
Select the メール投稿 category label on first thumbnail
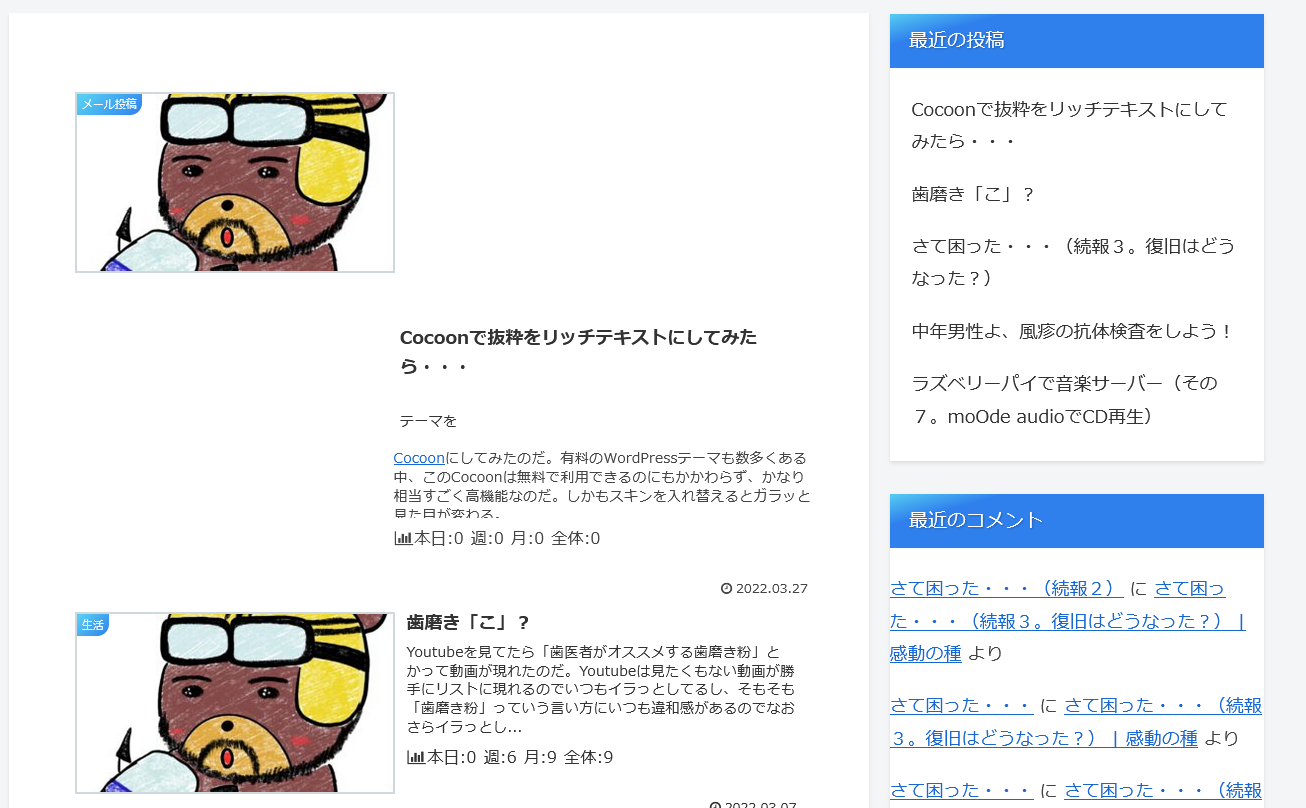(109, 104)
